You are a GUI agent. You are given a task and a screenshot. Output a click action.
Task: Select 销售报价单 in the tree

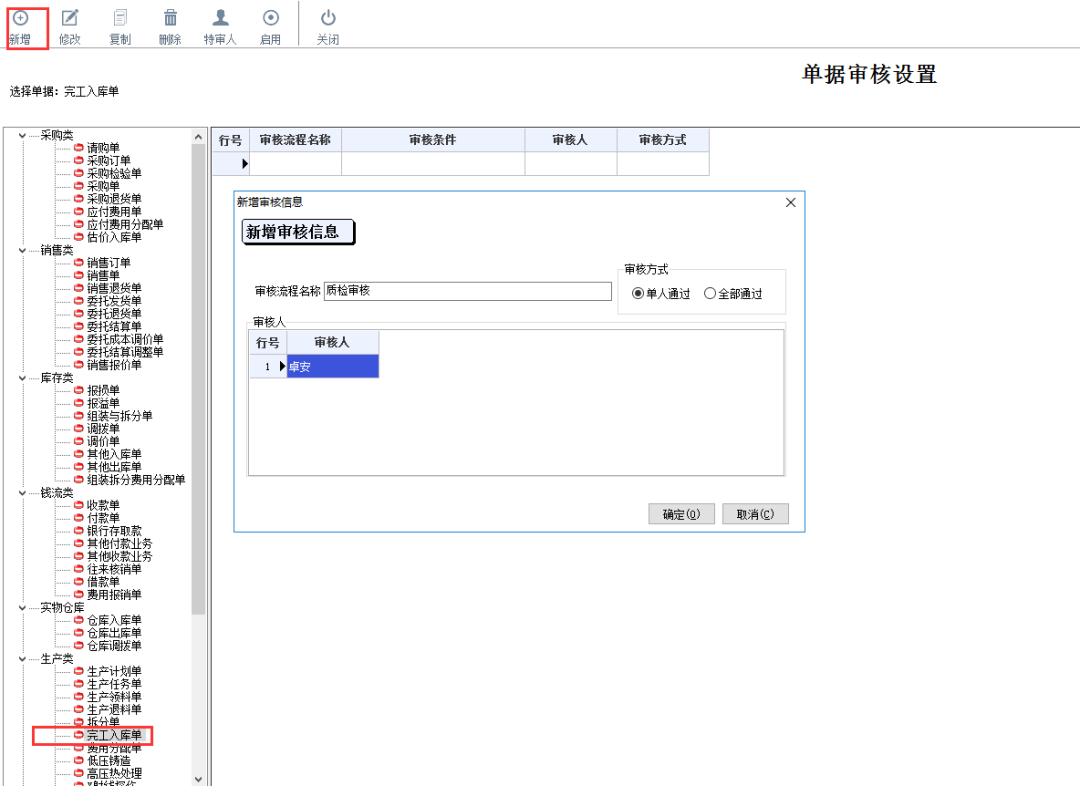coord(114,365)
